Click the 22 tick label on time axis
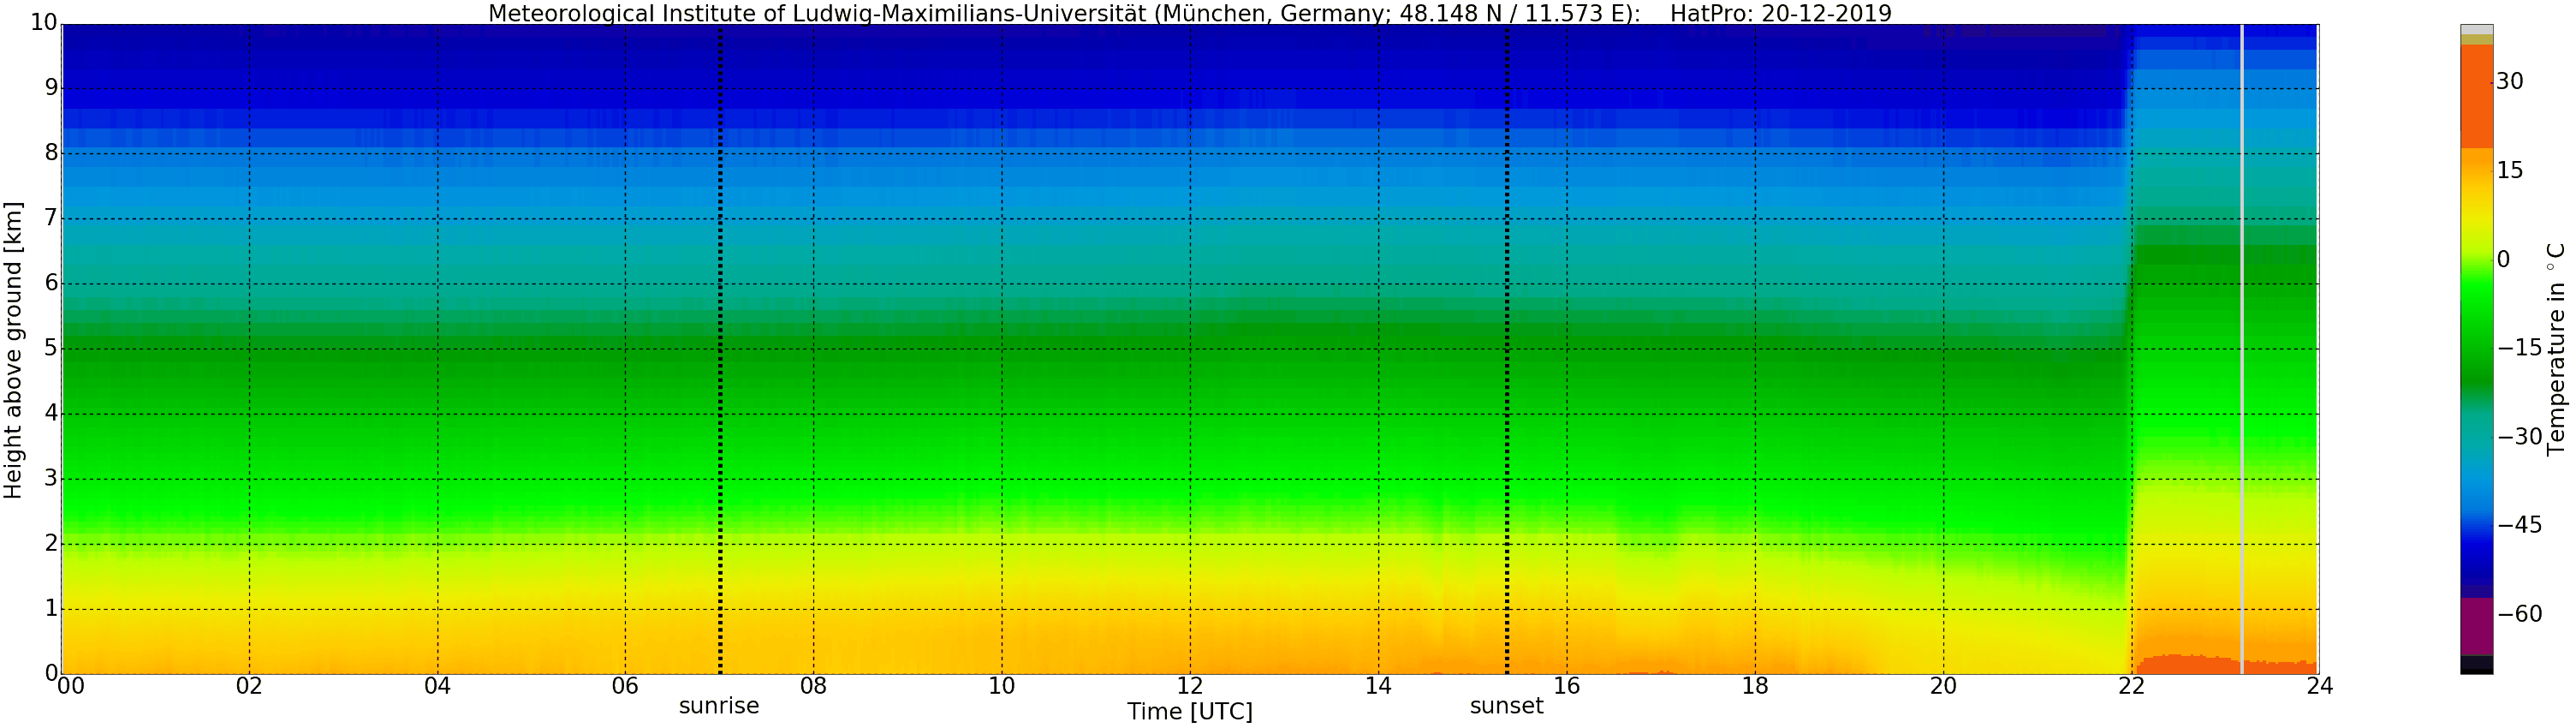Viewport: 2576px width, 728px height. (2131, 686)
